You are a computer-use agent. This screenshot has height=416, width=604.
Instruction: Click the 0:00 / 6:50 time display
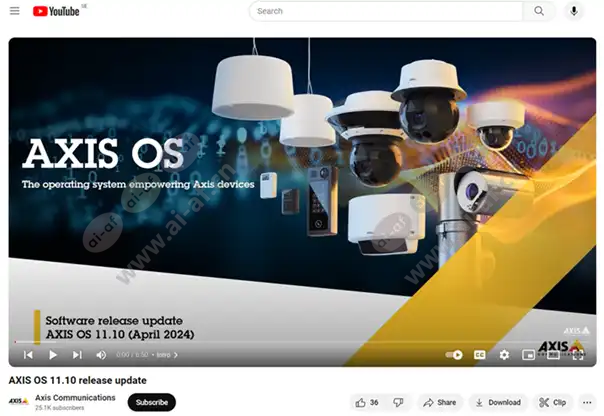[x=132, y=355]
